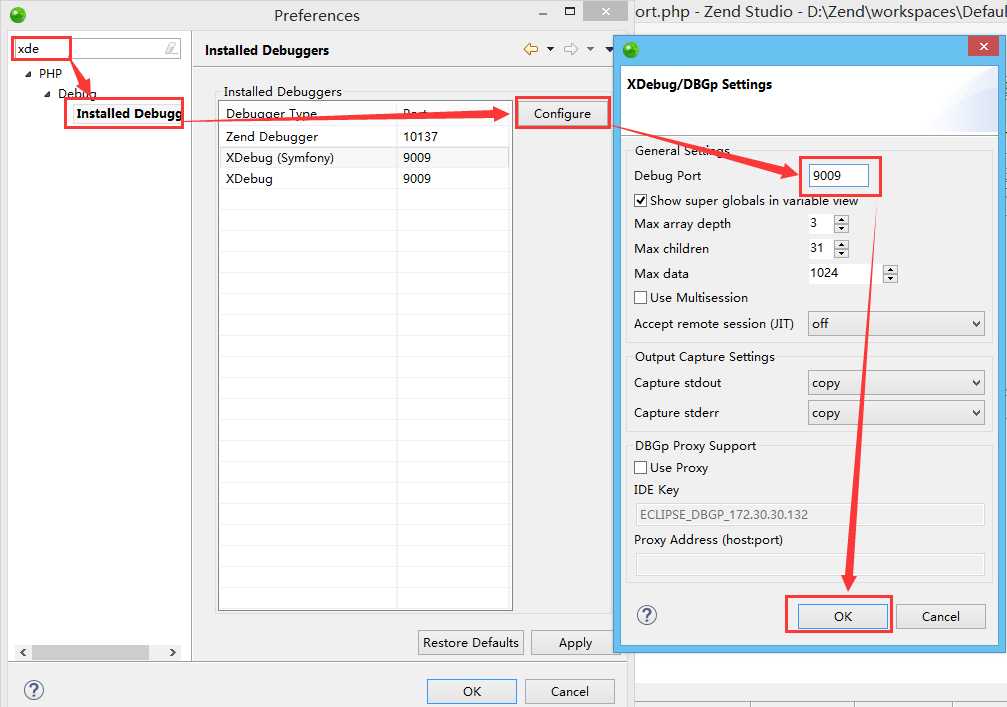Select the Zend Debugger row

(x=364, y=137)
